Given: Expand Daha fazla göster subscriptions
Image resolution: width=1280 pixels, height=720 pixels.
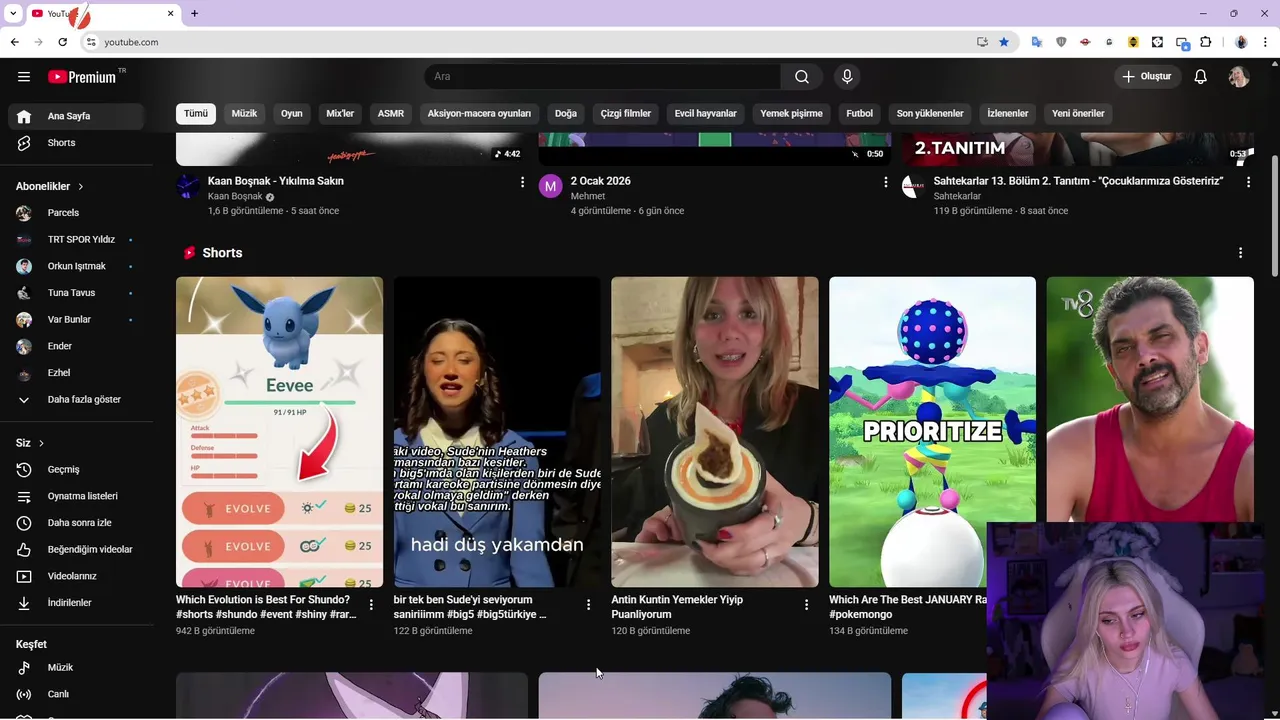Looking at the screenshot, I should point(76,399).
